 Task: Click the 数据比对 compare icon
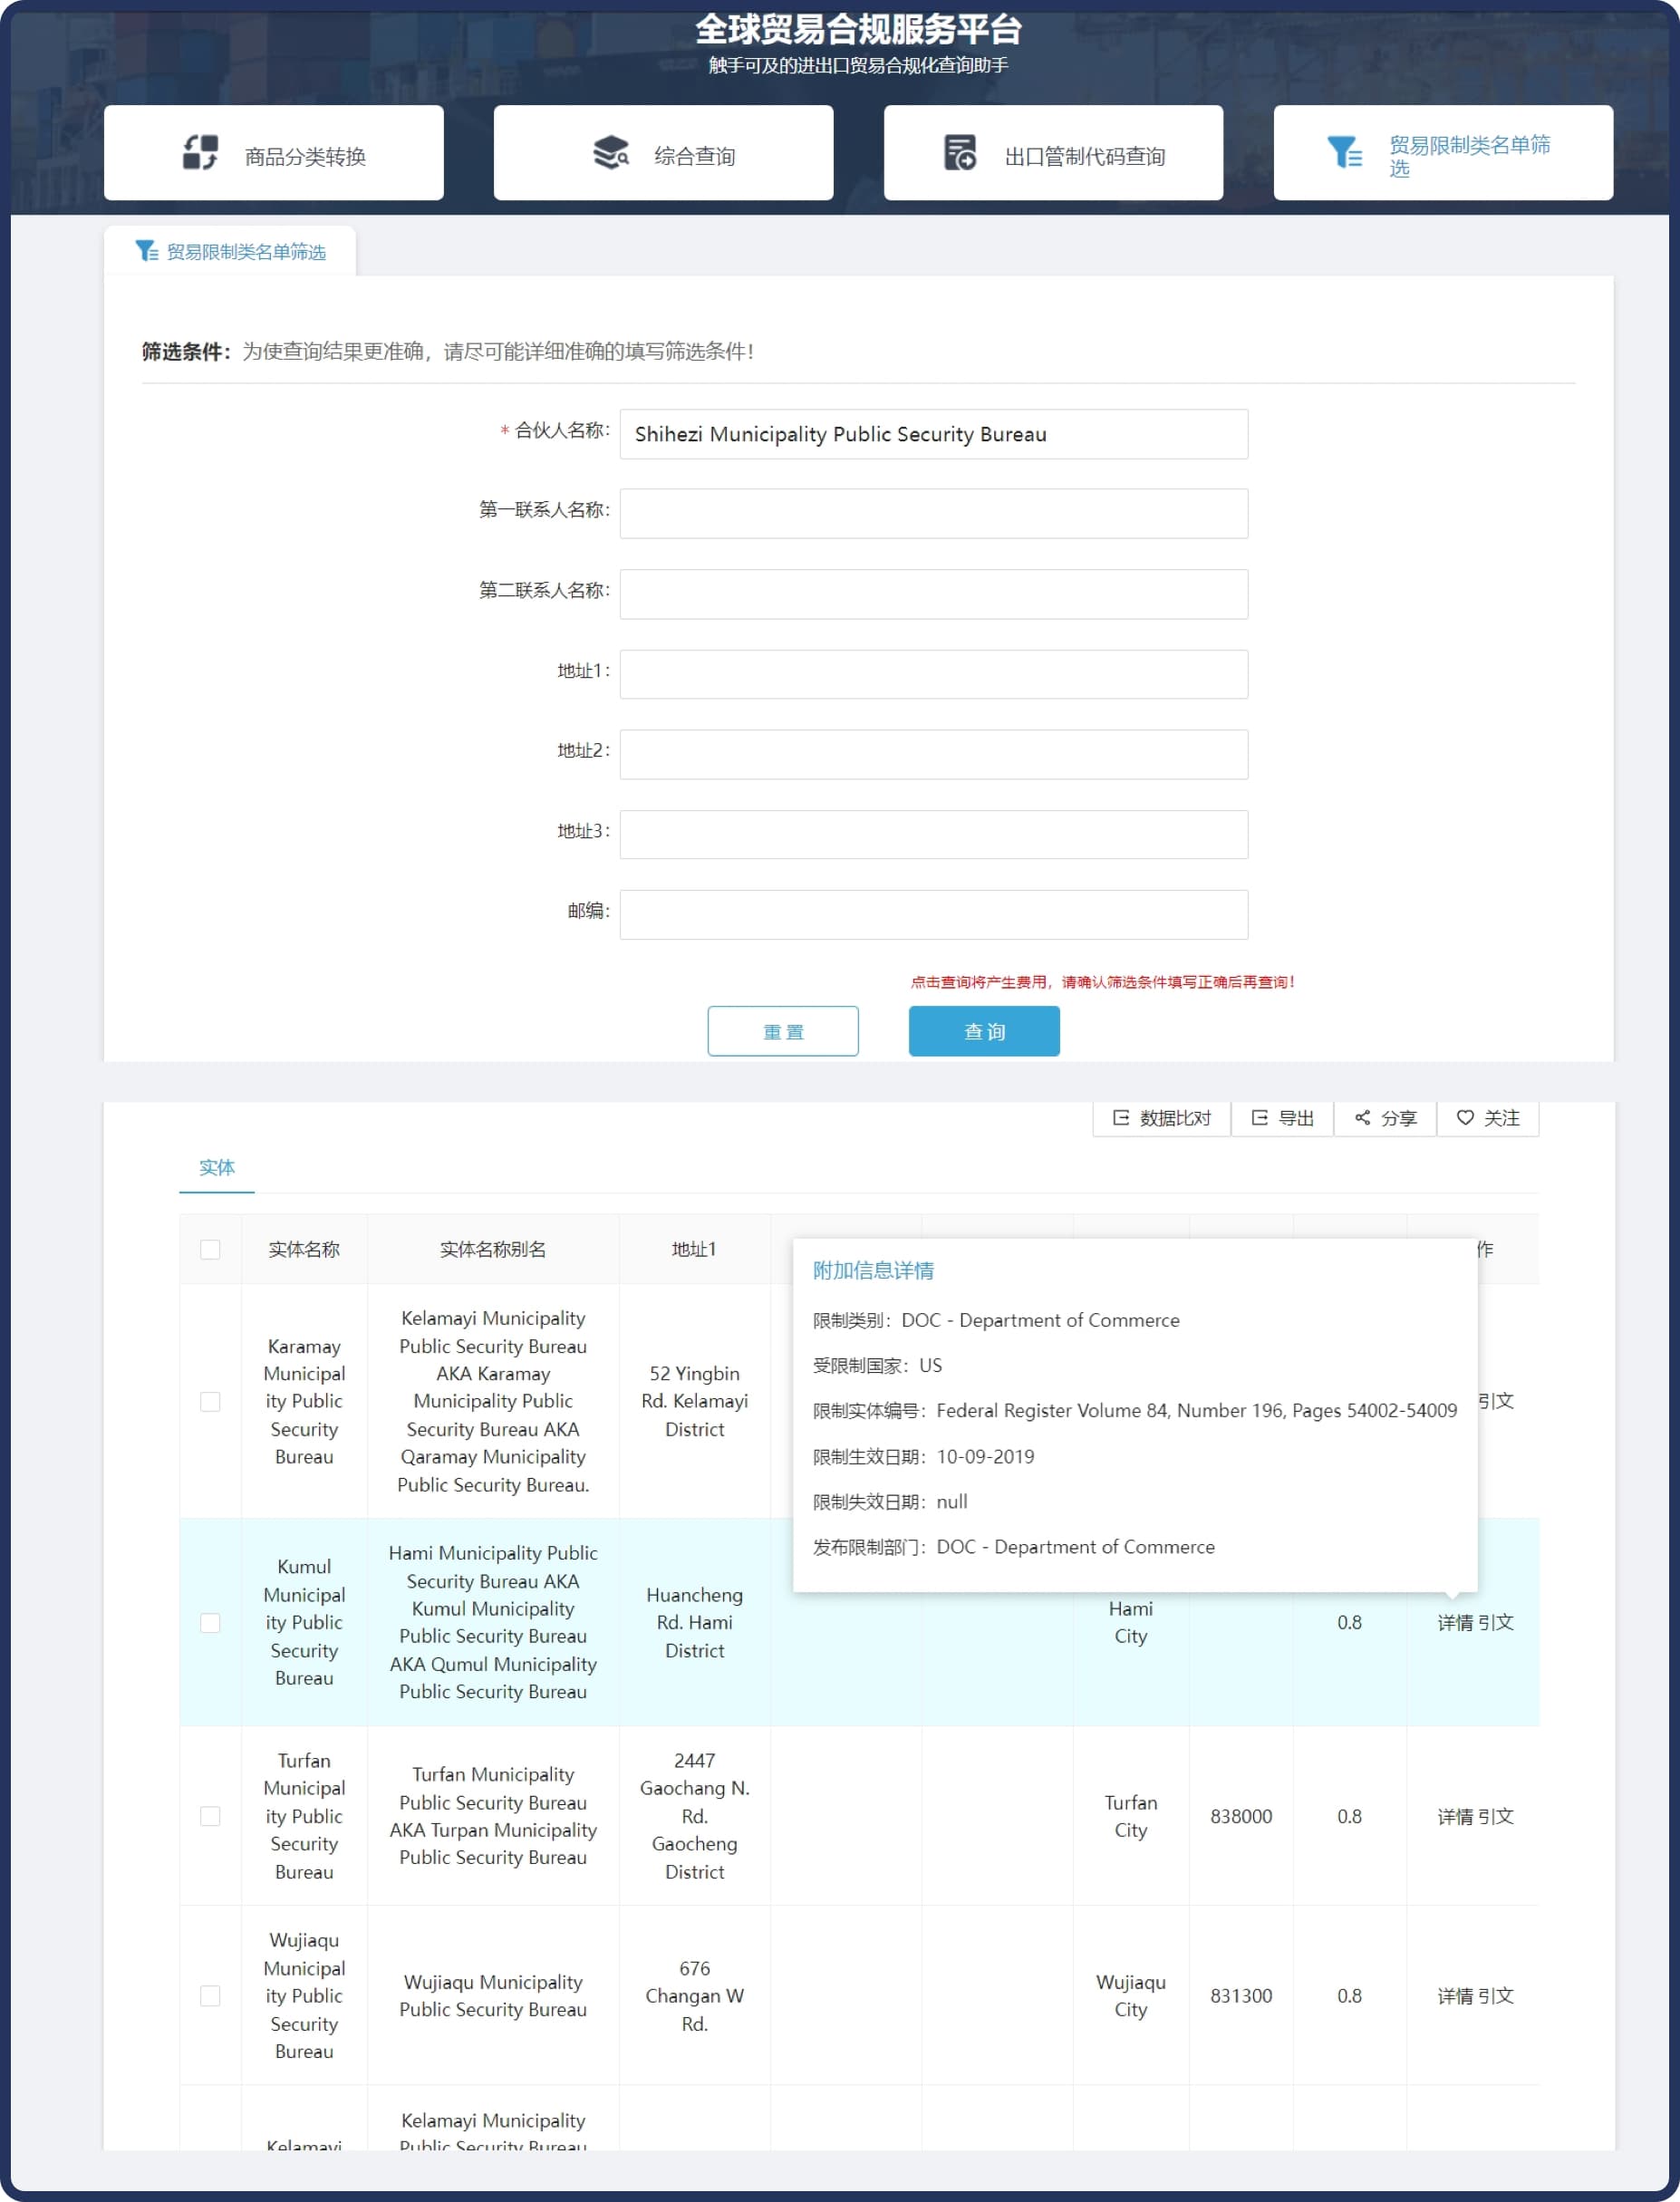tap(1121, 1118)
